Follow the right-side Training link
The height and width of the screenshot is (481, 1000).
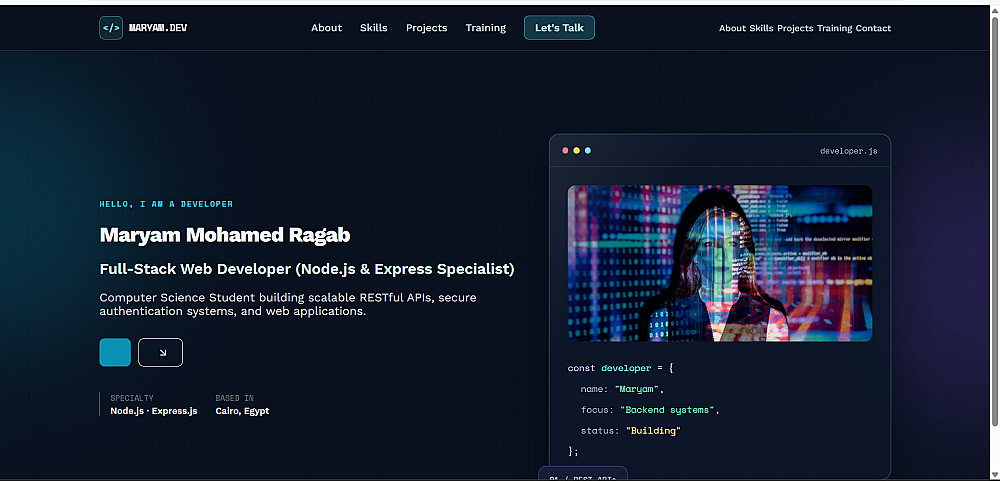(x=834, y=28)
